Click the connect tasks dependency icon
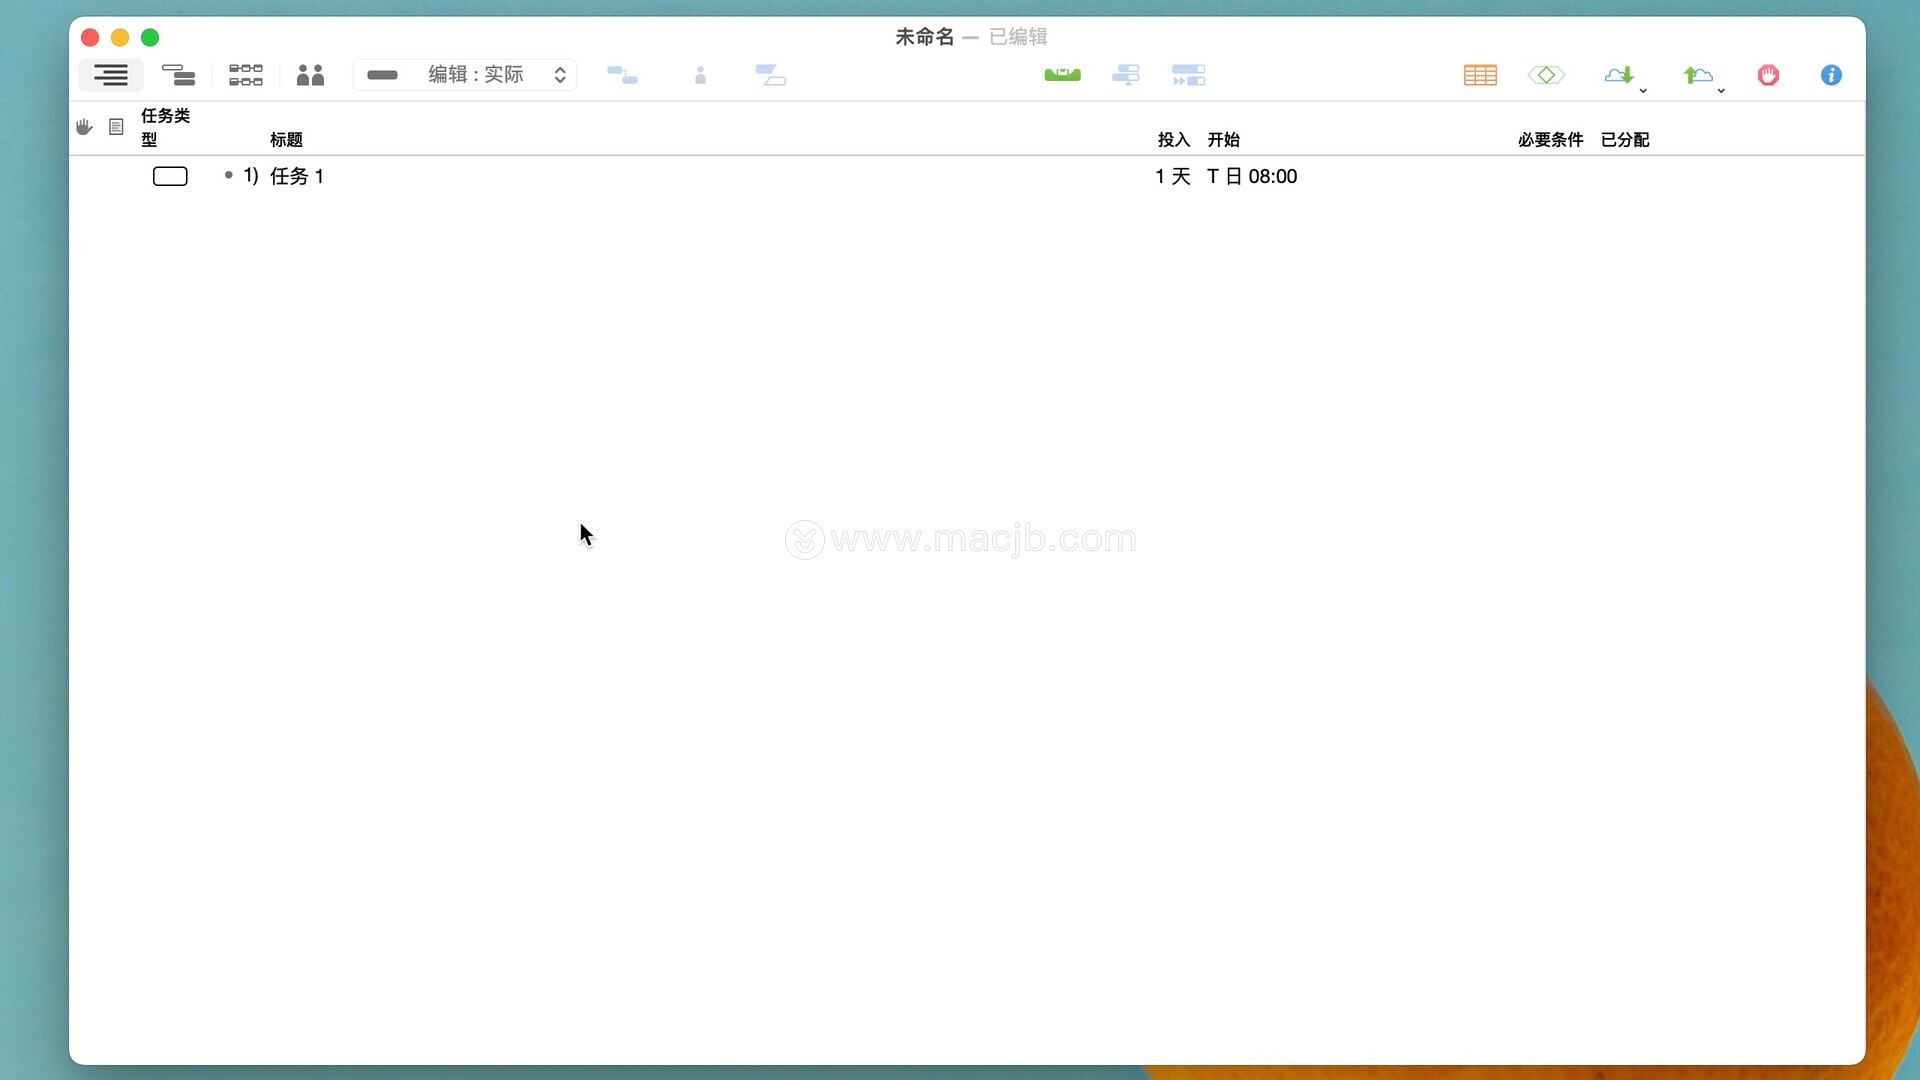 pyautogui.click(x=622, y=75)
